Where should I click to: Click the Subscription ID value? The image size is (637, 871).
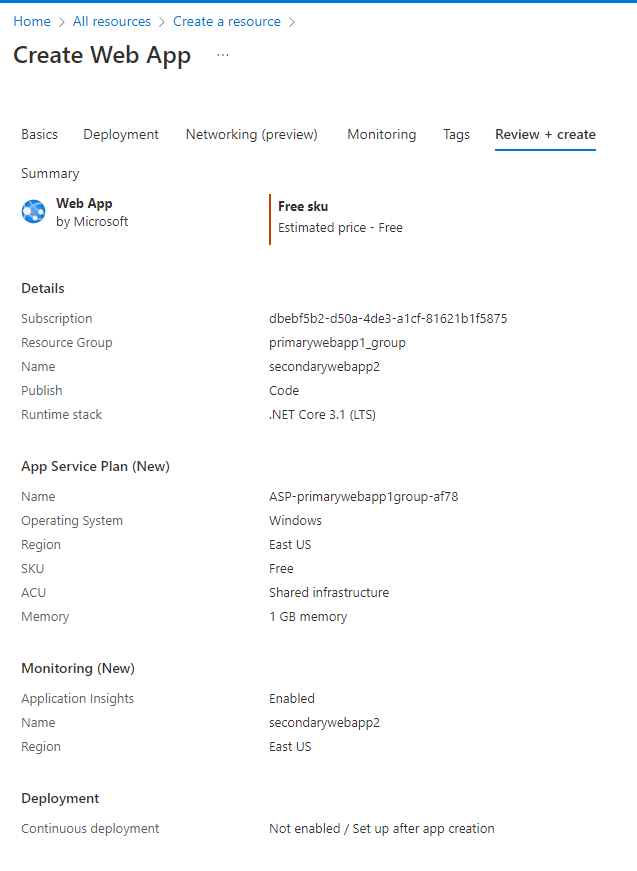(x=387, y=318)
